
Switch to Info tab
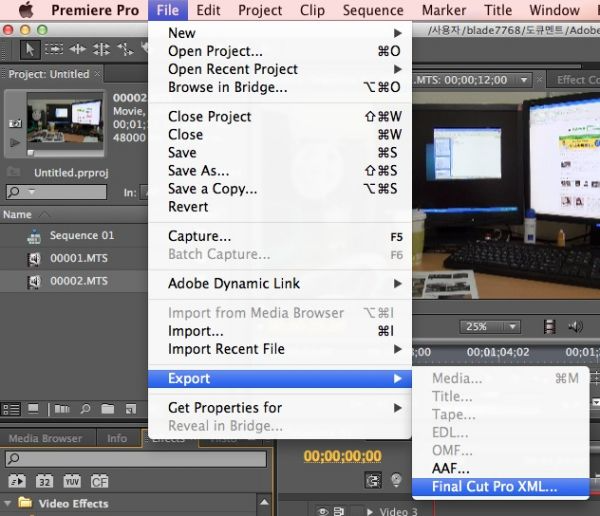tap(117, 438)
